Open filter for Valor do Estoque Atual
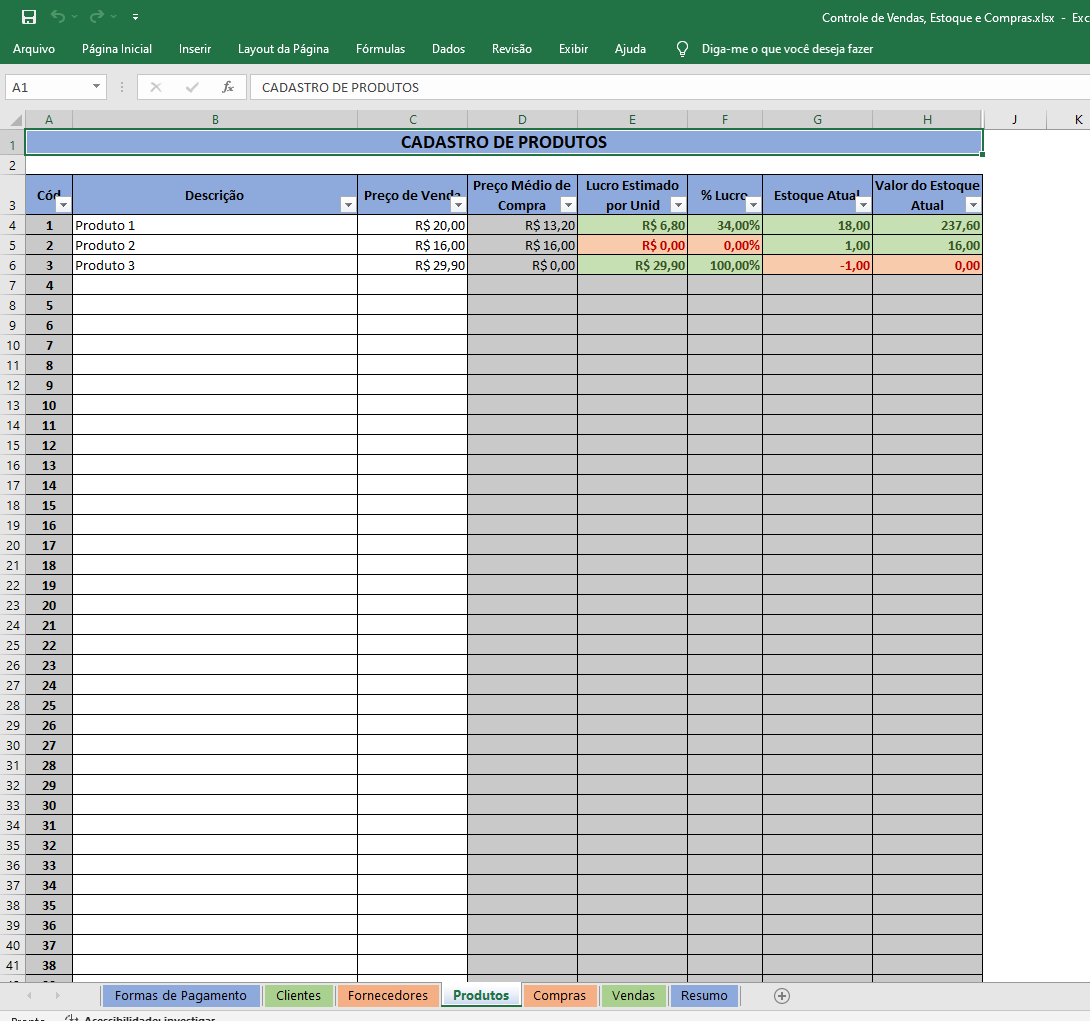Screen dimensions: 1090x1021 coord(972,205)
